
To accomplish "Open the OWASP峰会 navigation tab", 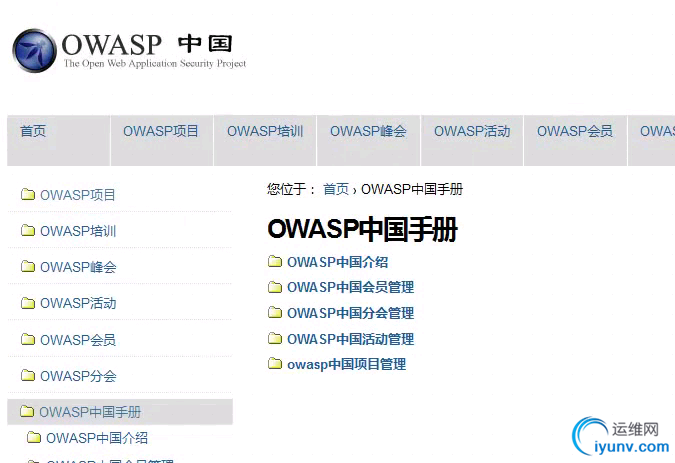I will (x=368, y=140).
